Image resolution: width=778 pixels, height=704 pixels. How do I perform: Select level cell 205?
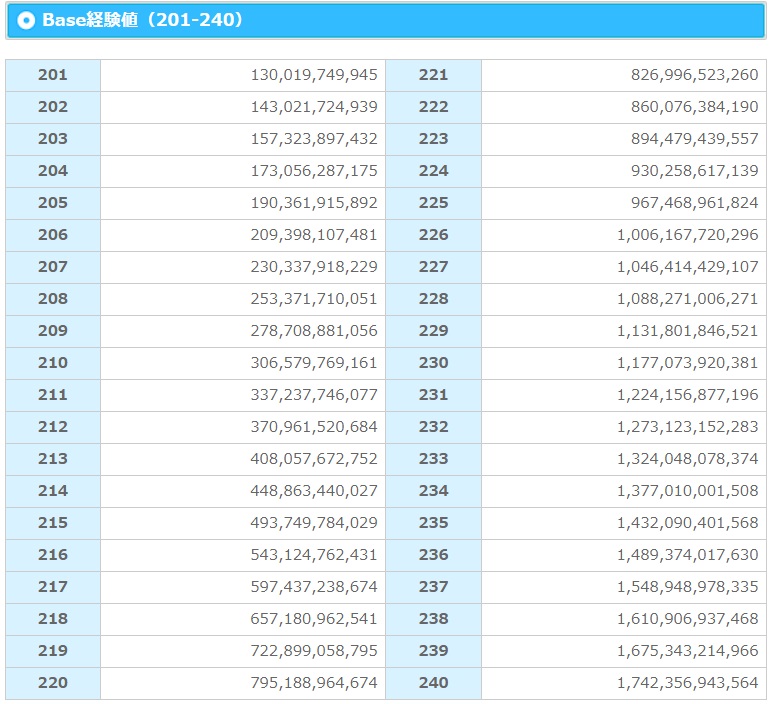tap(53, 203)
